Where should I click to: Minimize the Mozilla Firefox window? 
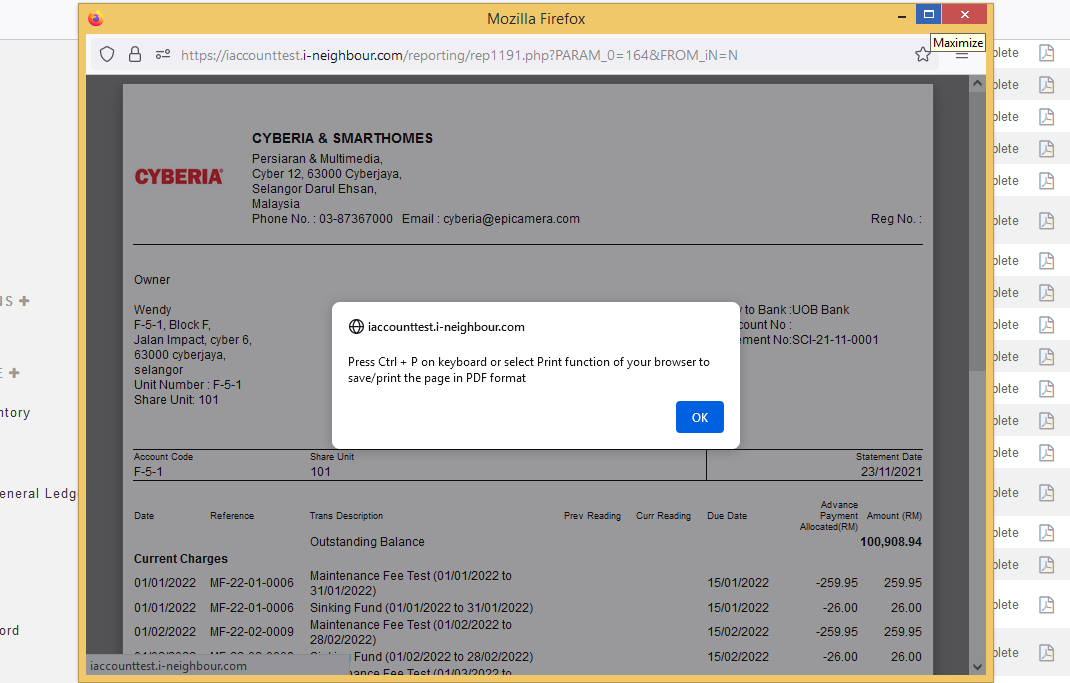point(902,15)
